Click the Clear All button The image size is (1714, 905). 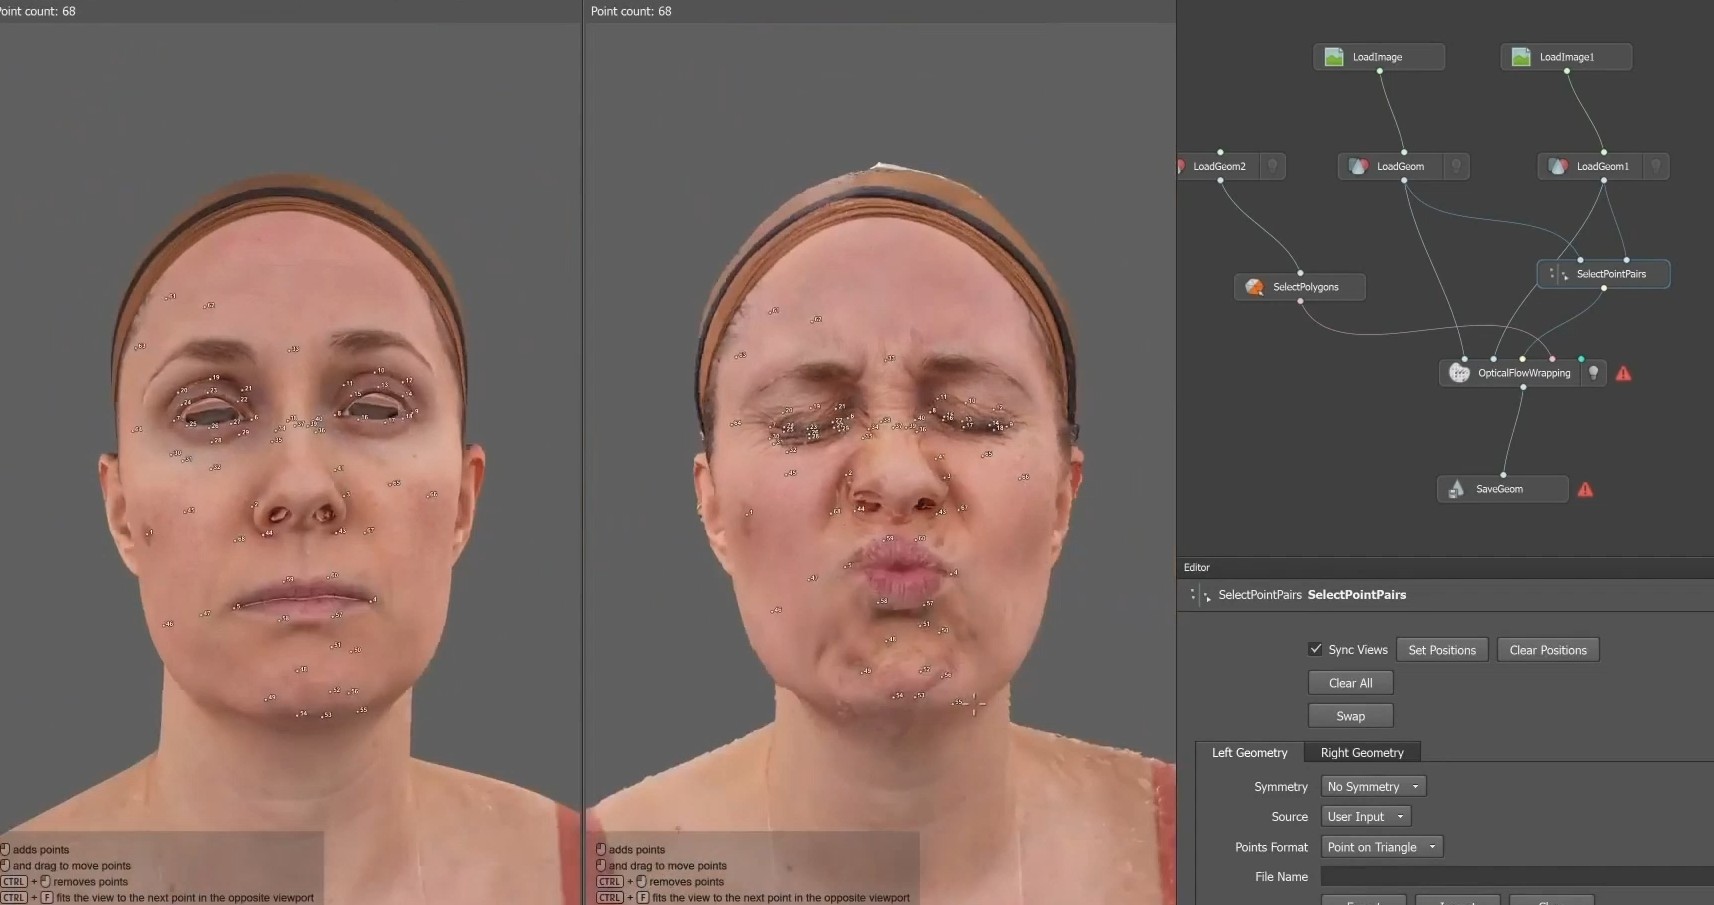1350,683
